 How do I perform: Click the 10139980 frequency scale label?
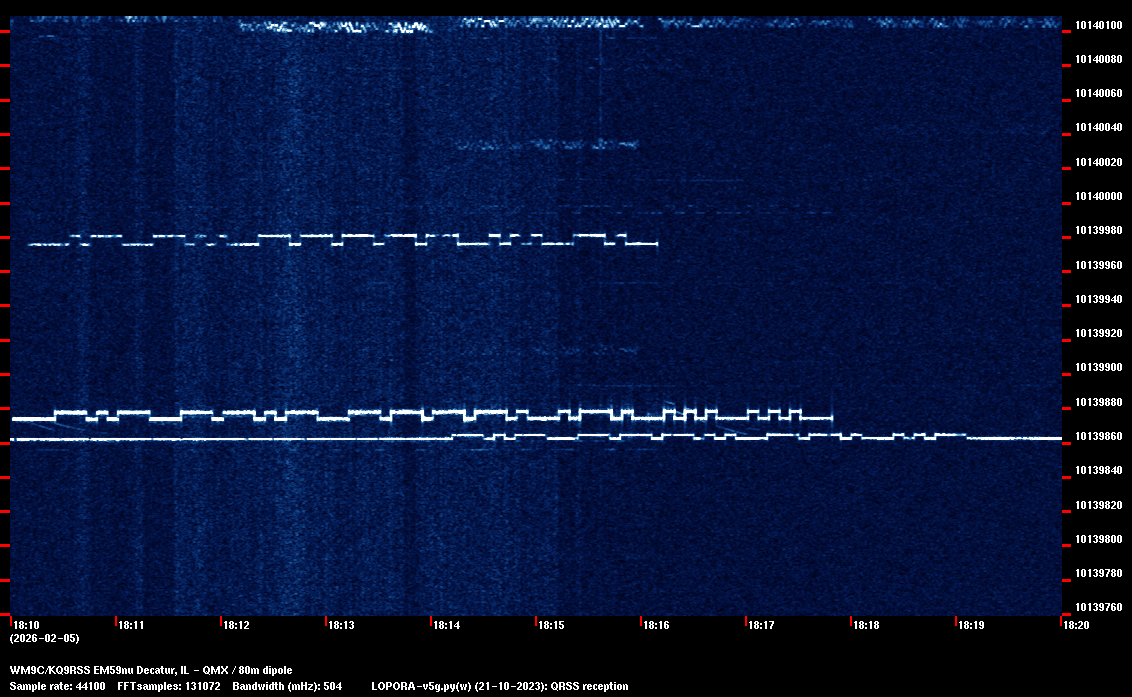click(x=1097, y=231)
